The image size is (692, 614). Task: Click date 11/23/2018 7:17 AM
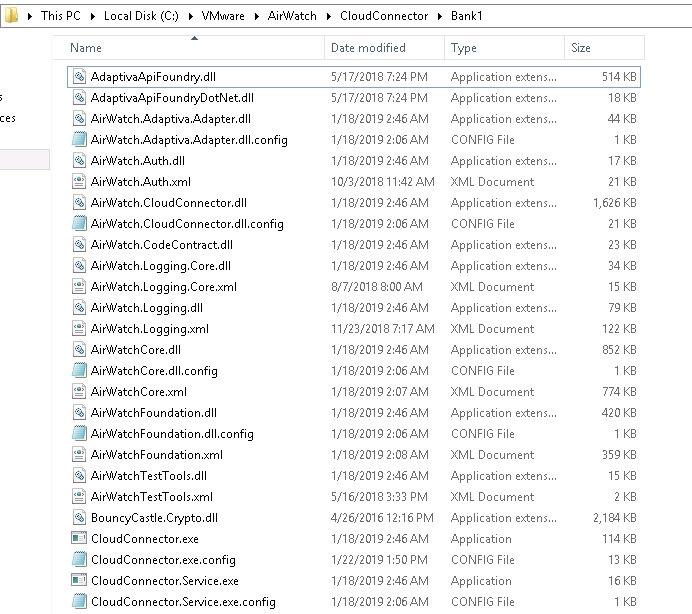383,328
